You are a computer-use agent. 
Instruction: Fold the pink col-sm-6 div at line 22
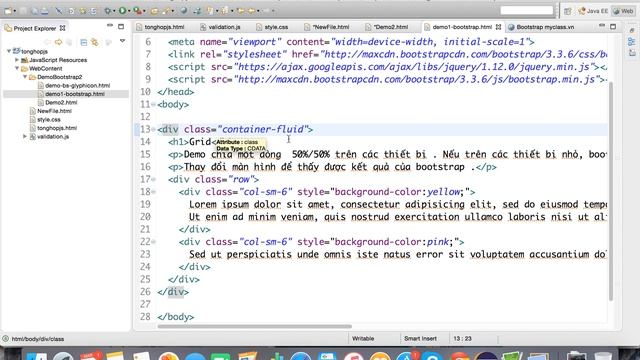154,242
